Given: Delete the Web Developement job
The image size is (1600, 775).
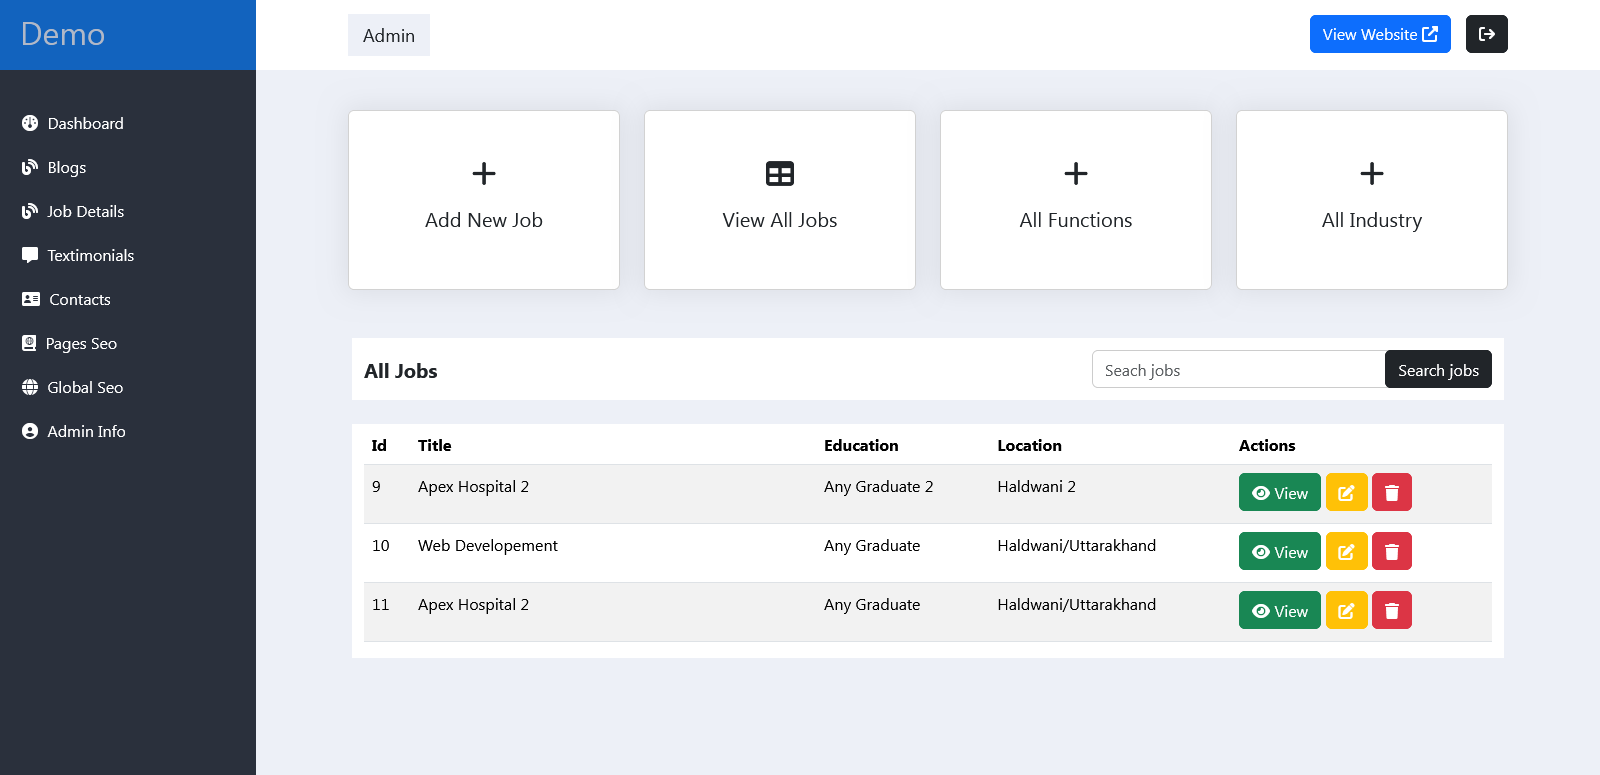Looking at the screenshot, I should tap(1391, 551).
